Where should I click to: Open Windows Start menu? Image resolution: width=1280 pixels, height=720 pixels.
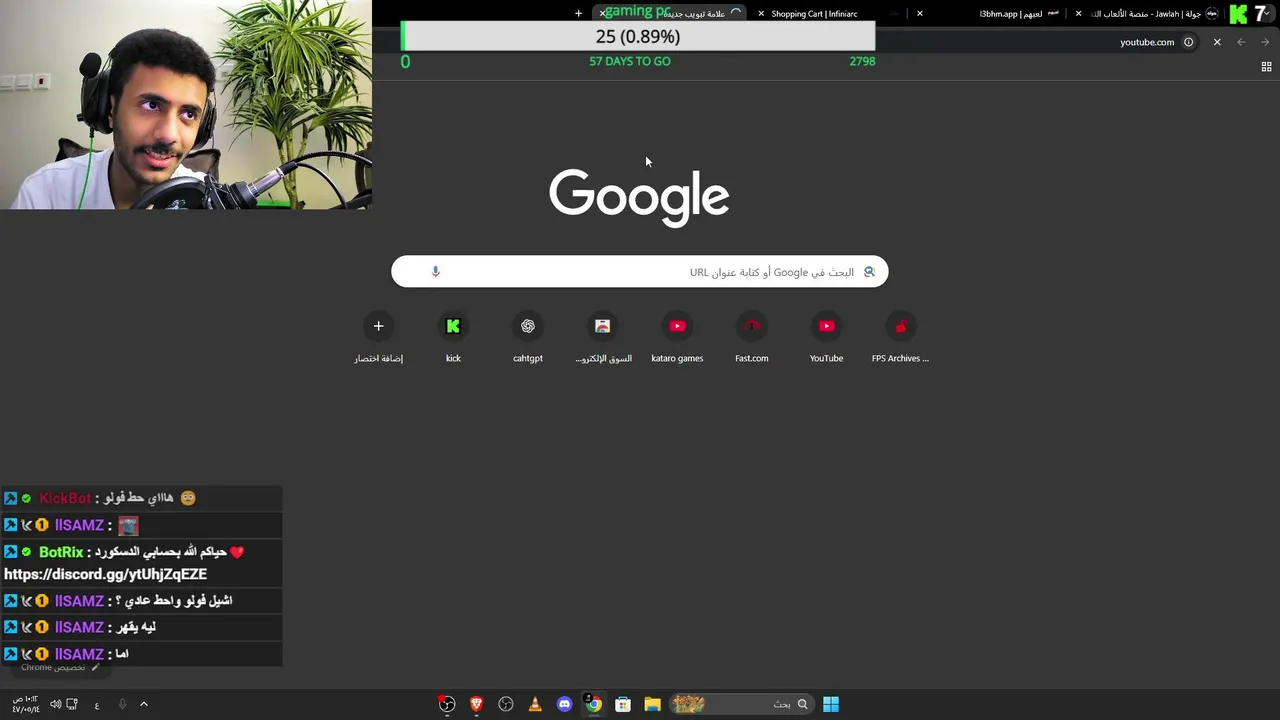(x=831, y=704)
